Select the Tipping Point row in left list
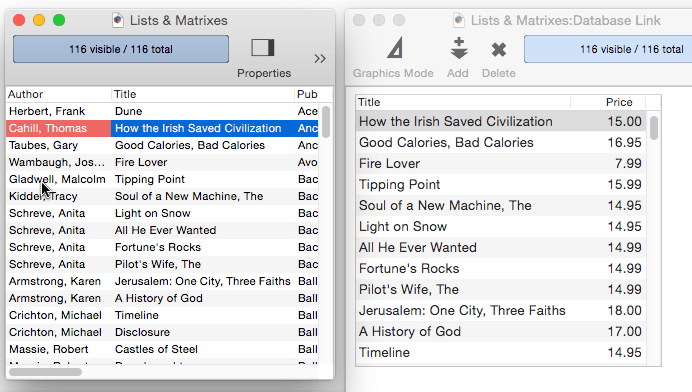Viewport: 692px width, 392px height. click(x=162, y=179)
